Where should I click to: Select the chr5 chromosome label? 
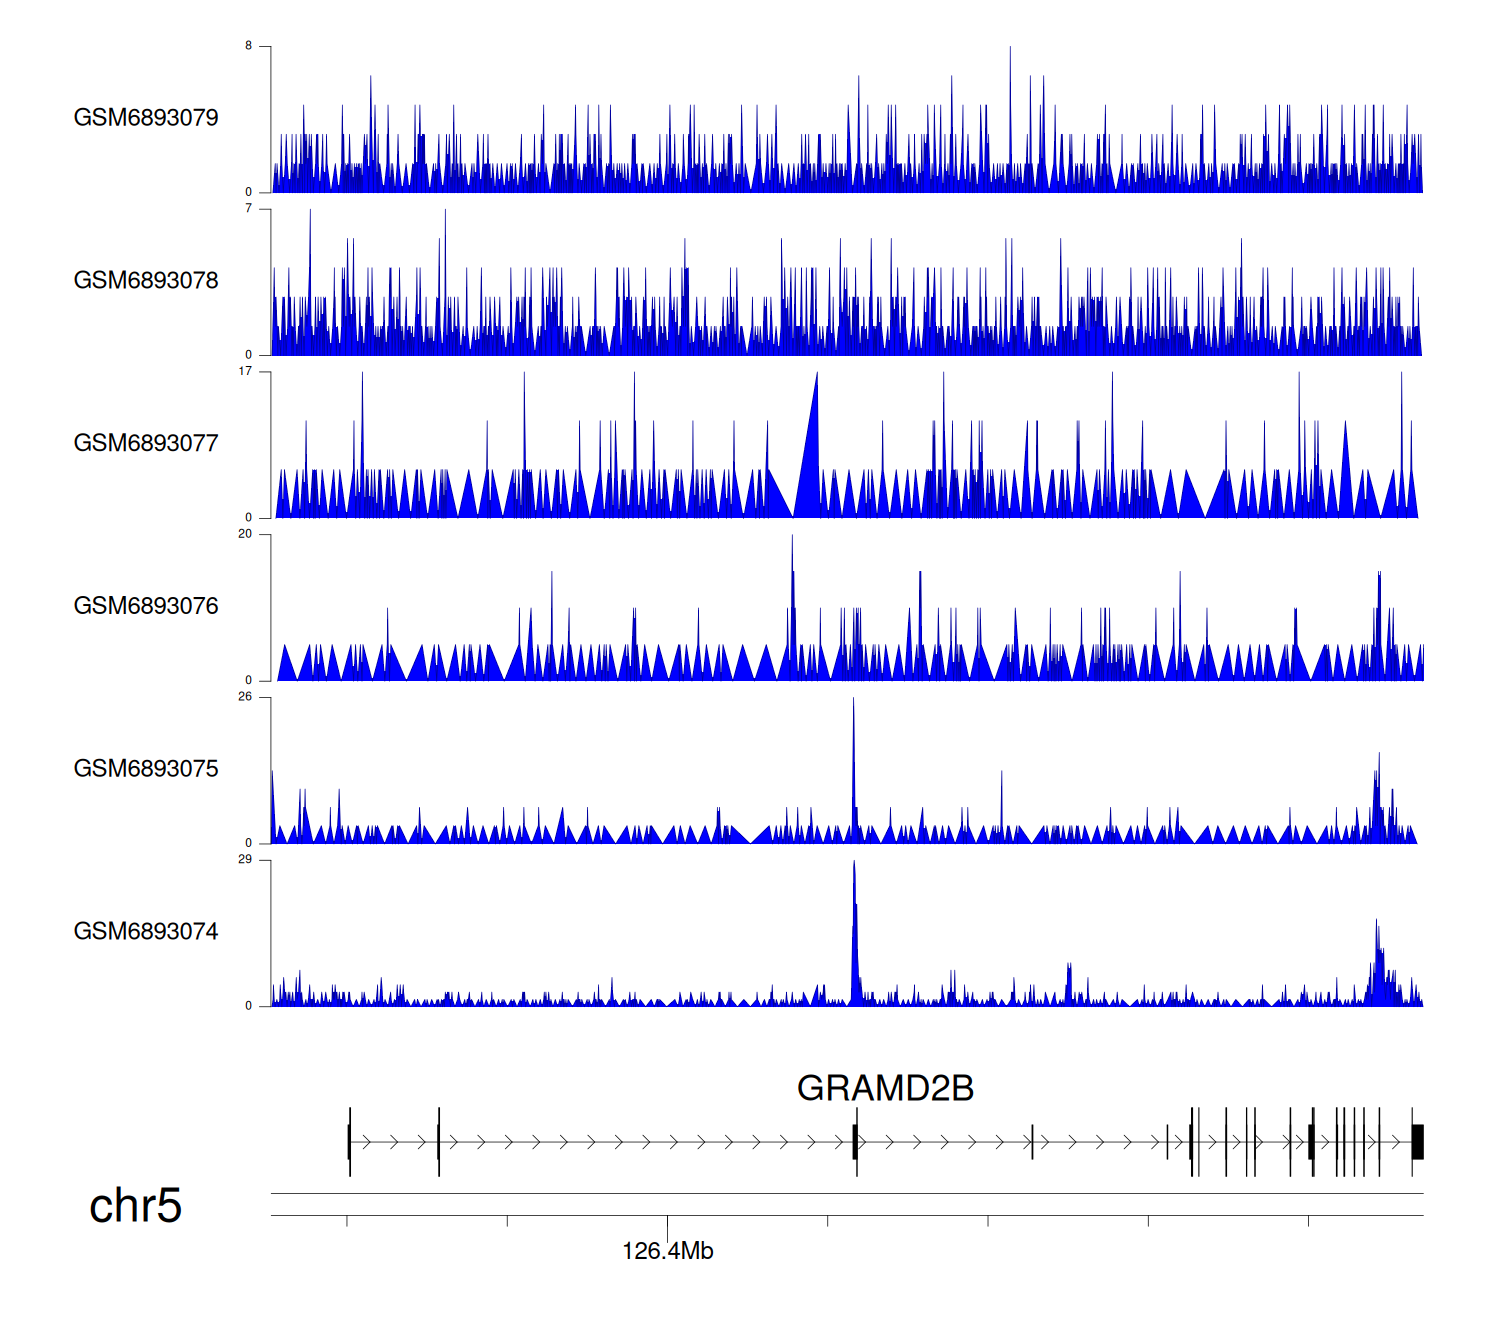(135, 1205)
